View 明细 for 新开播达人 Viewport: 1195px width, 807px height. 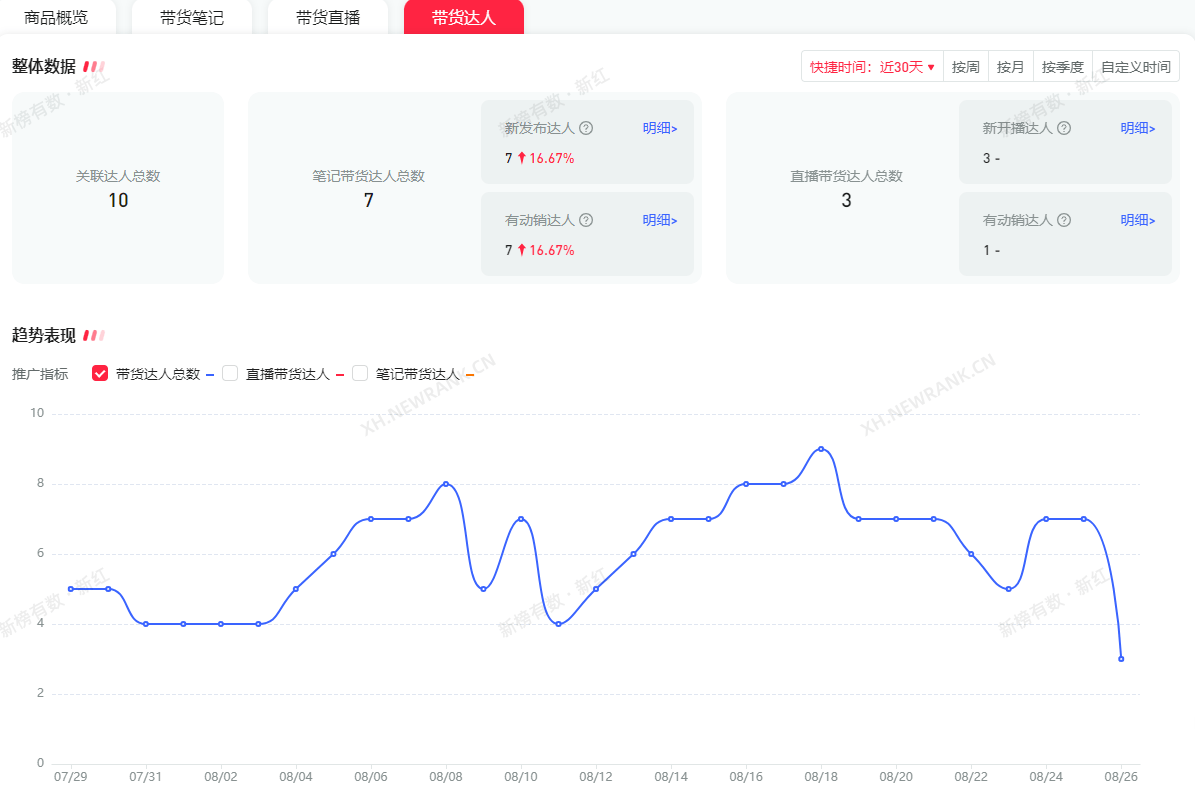(x=1138, y=128)
